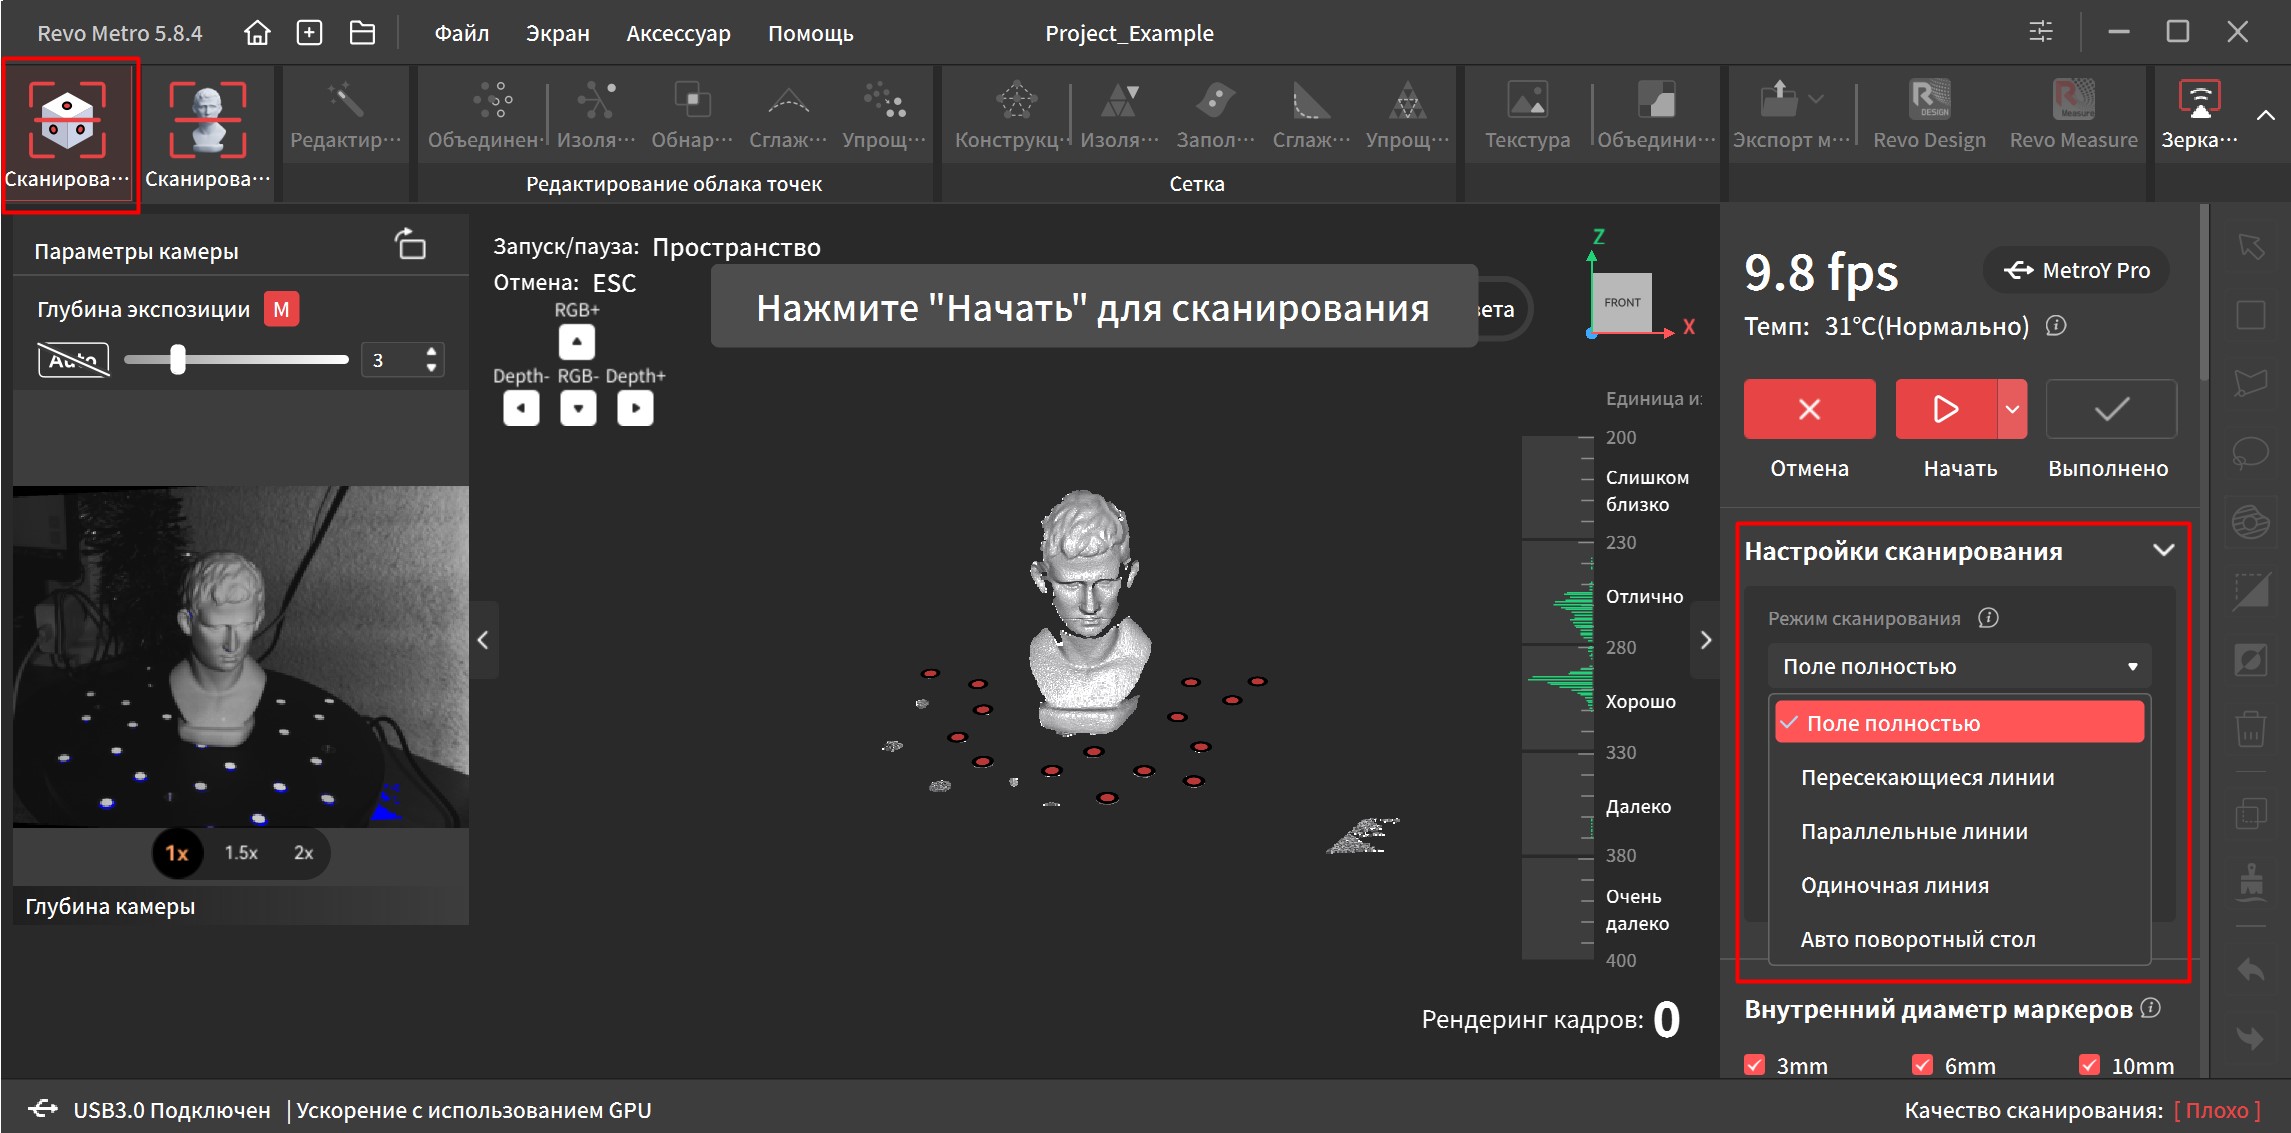
Task: Click the RGB+ up arrow button
Action: (577, 342)
